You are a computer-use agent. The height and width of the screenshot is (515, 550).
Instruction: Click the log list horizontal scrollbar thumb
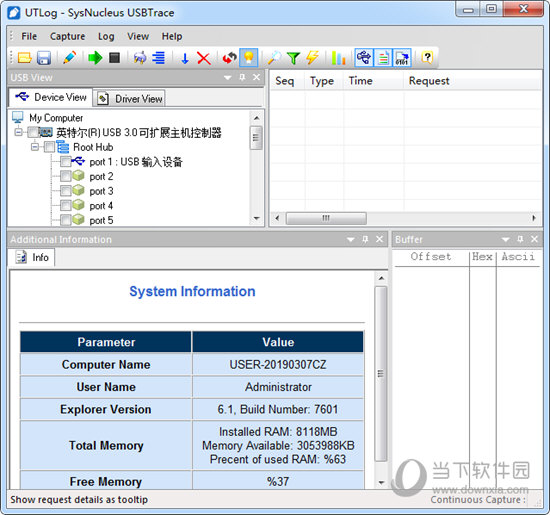pos(326,218)
